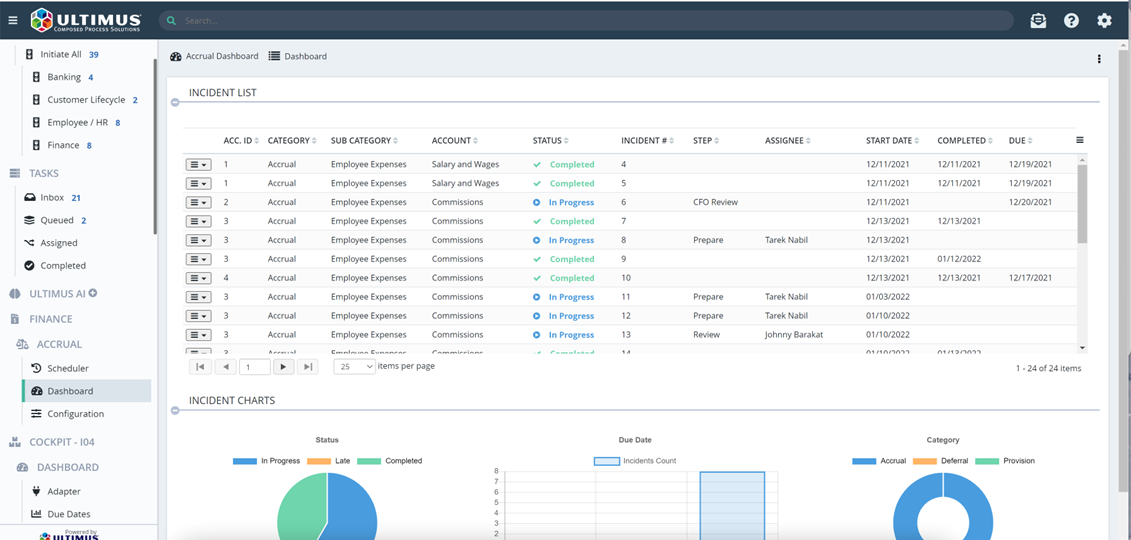Open the grid column menu icon
Screen dimensions: 1131x540
pyautogui.click(x=1079, y=140)
